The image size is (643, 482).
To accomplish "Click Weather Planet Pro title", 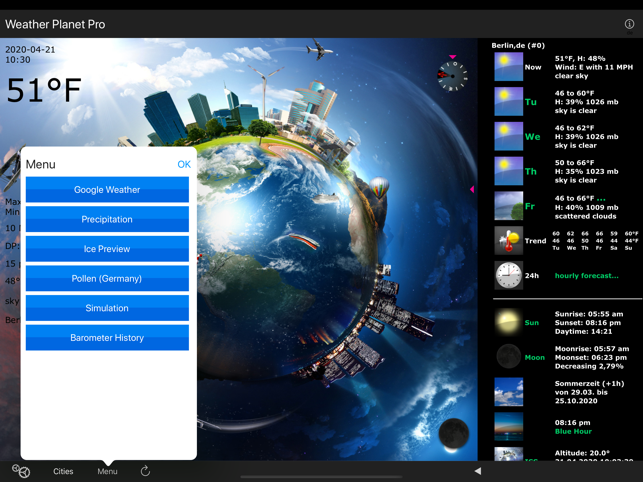I will point(55,24).
